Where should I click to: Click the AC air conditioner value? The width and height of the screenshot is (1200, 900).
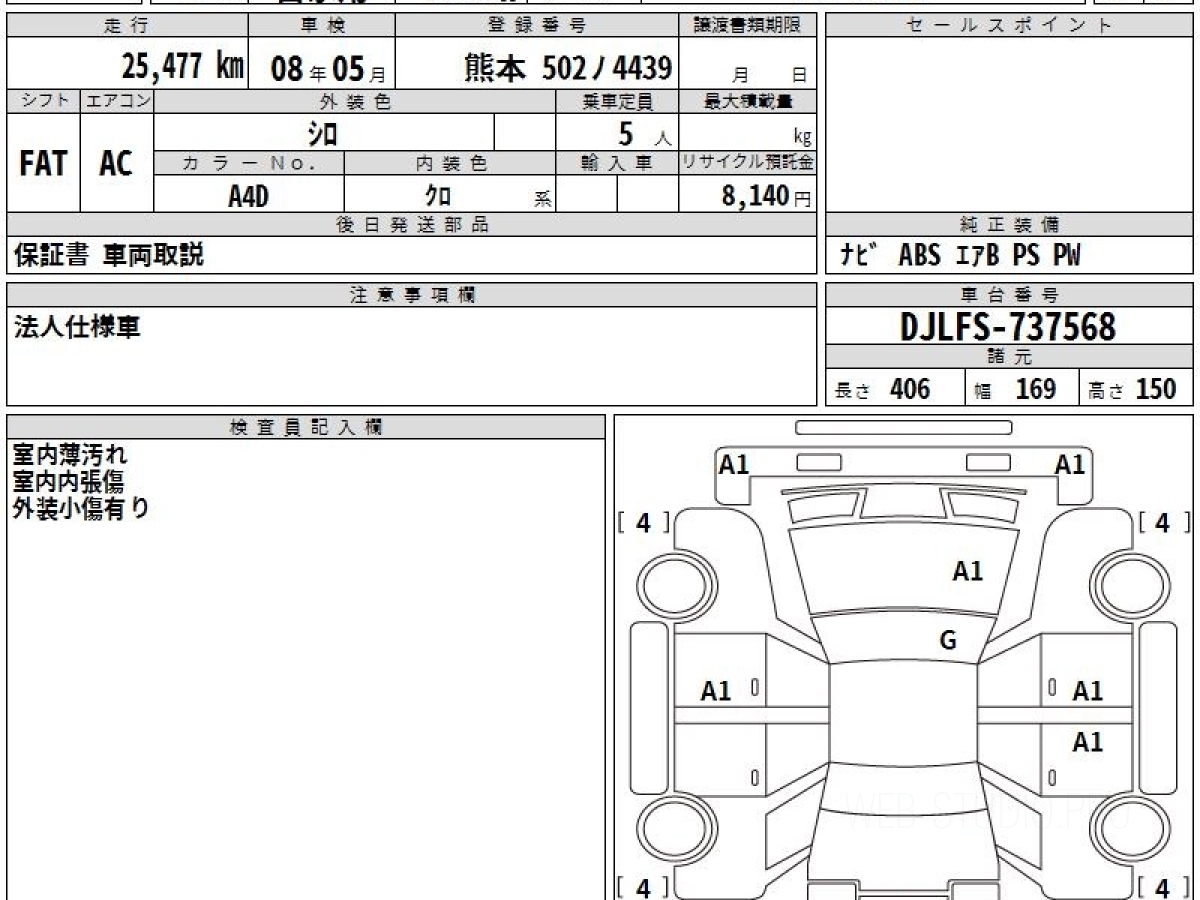click(116, 164)
